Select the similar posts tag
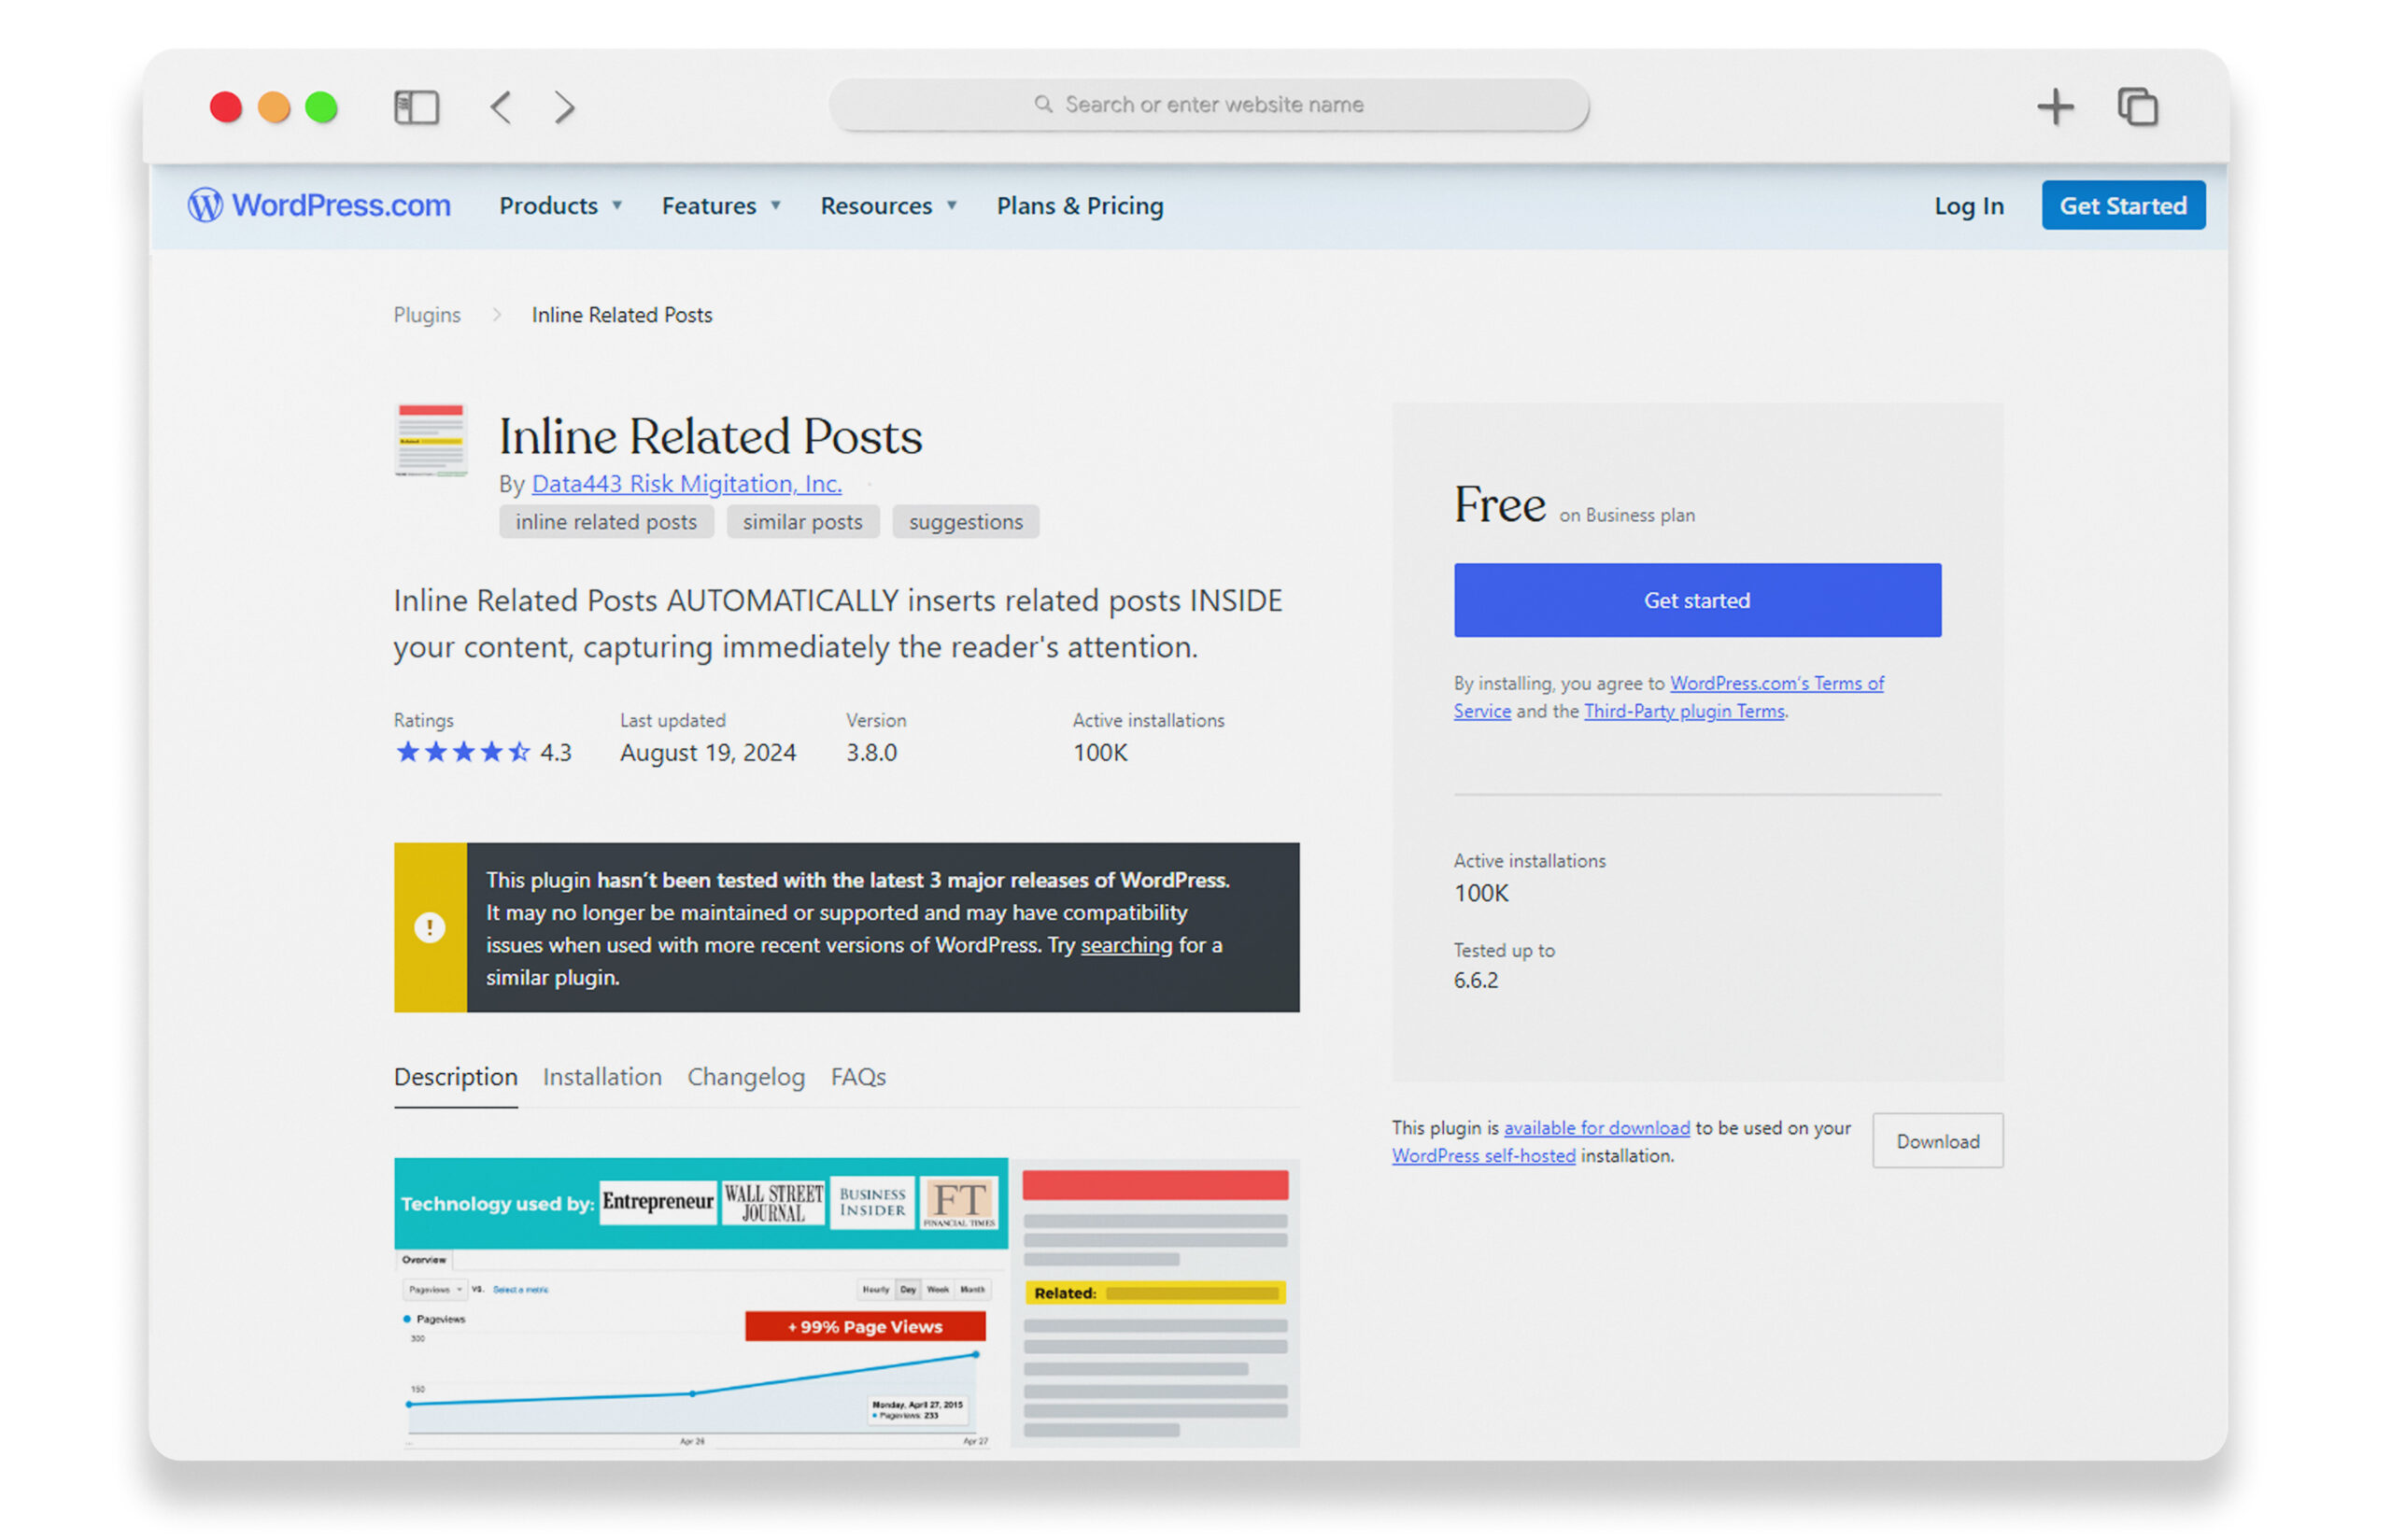Screen dimensions: 2391x1540 [x=802, y=521]
